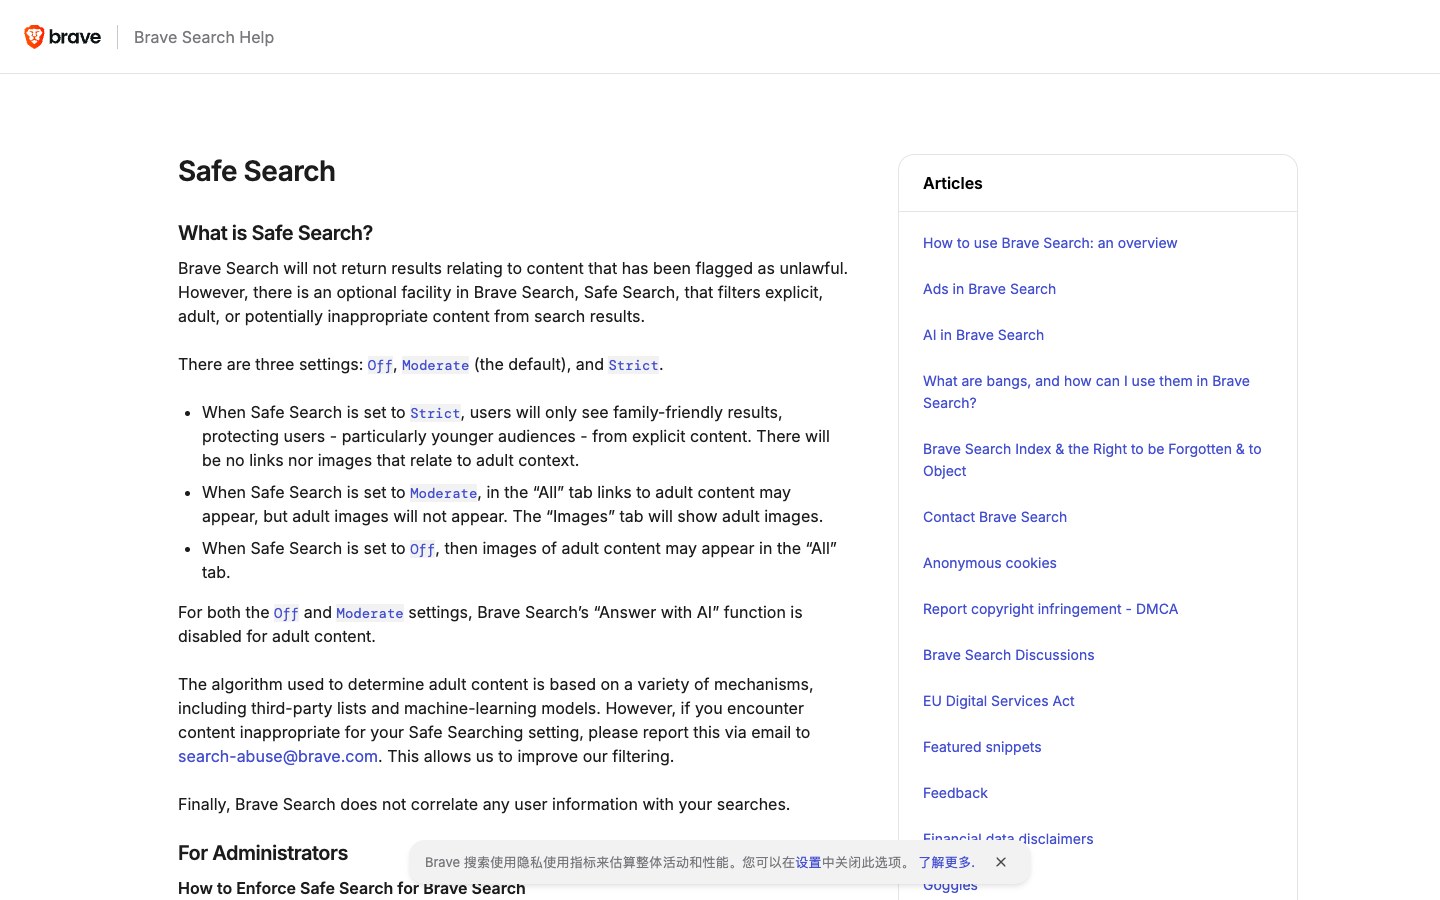Image resolution: width=1440 pixels, height=900 pixels.
Task: Click 'Moderate' in the three settings sentence
Action: tap(435, 365)
